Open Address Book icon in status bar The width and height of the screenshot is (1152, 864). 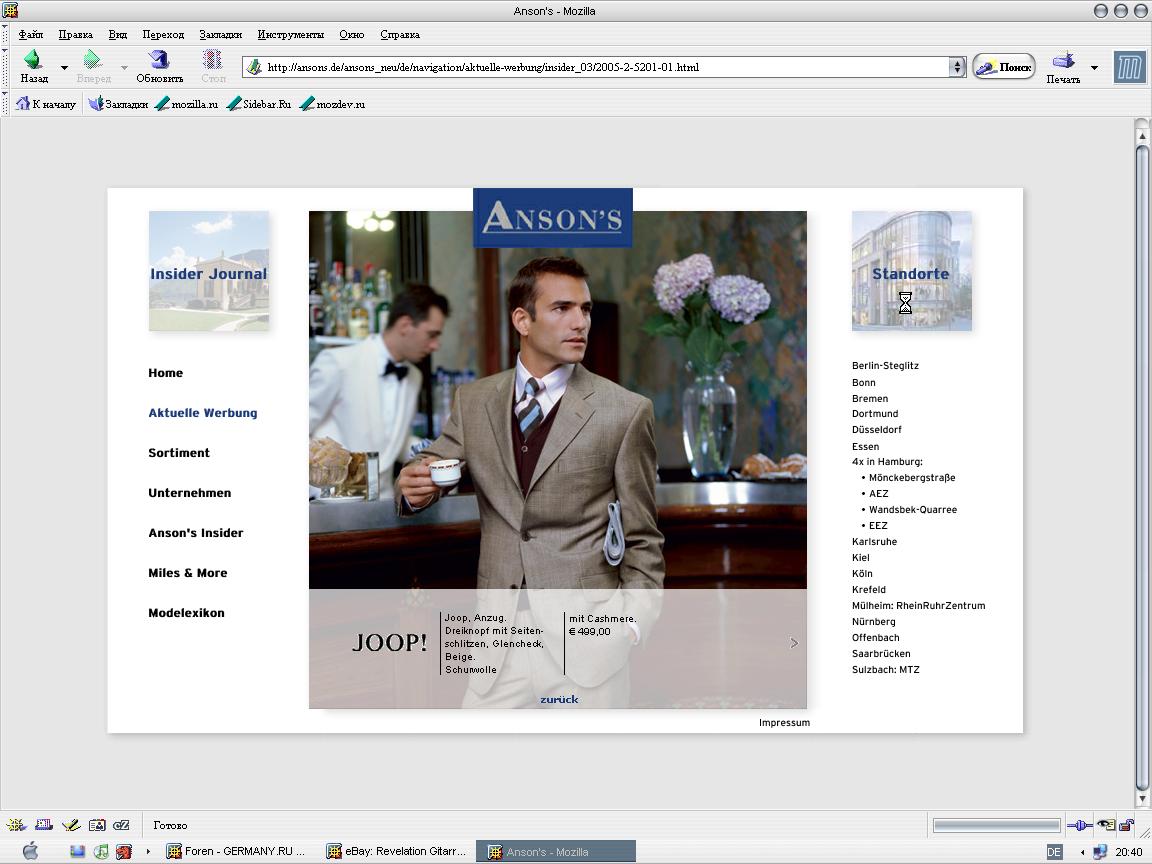pyautogui.click(x=97, y=825)
